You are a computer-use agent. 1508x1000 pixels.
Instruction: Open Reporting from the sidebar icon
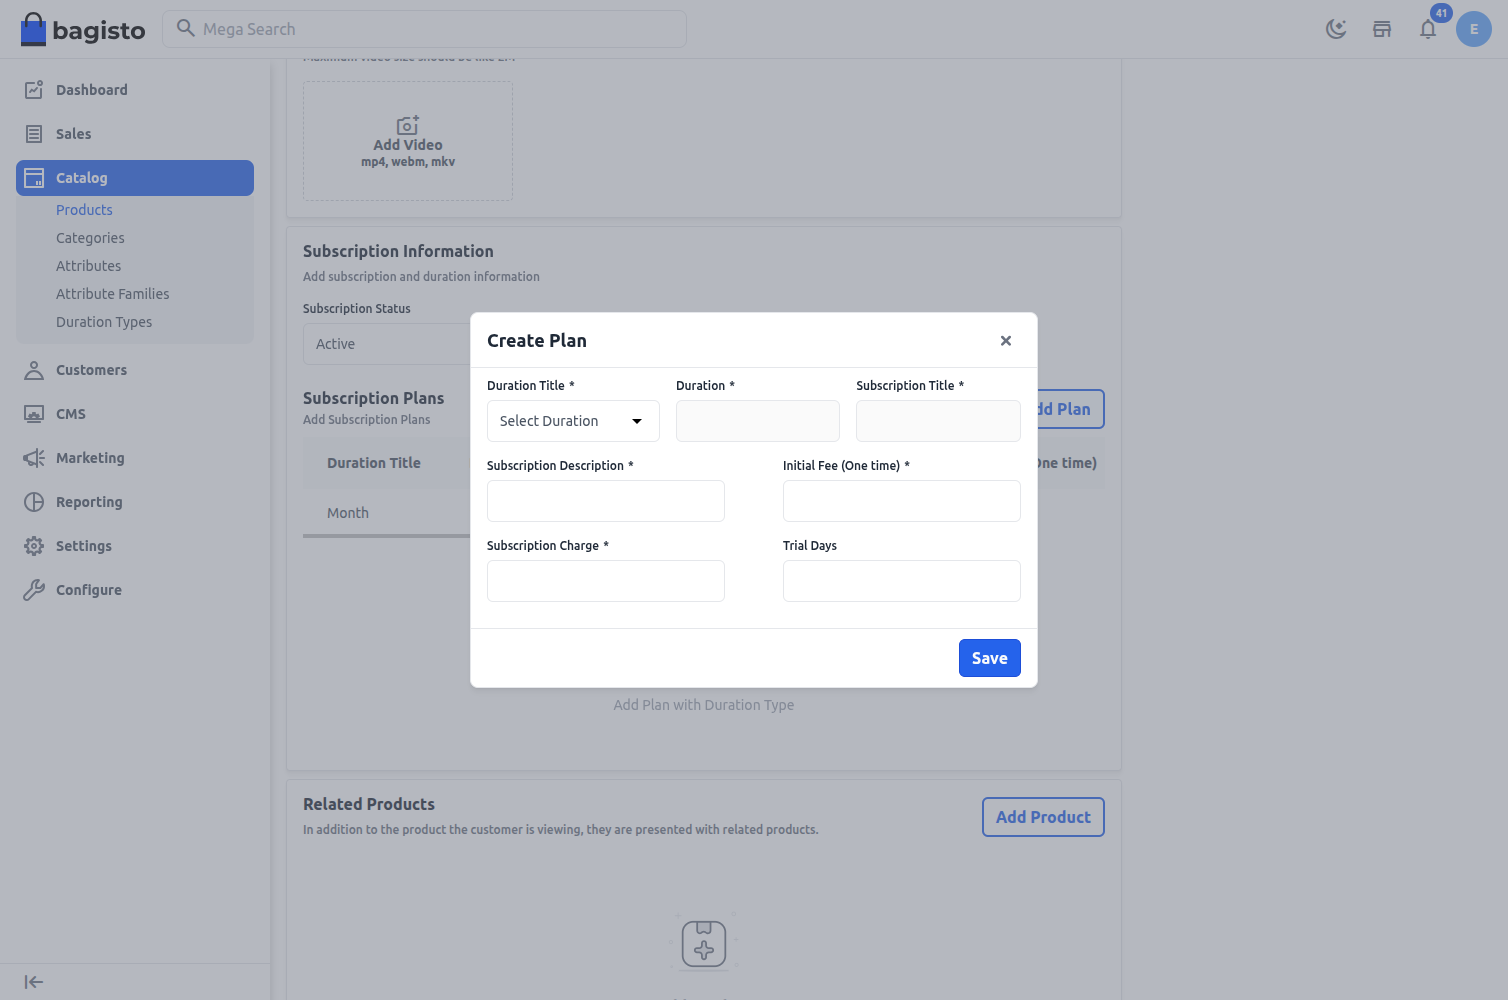click(34, 501)
